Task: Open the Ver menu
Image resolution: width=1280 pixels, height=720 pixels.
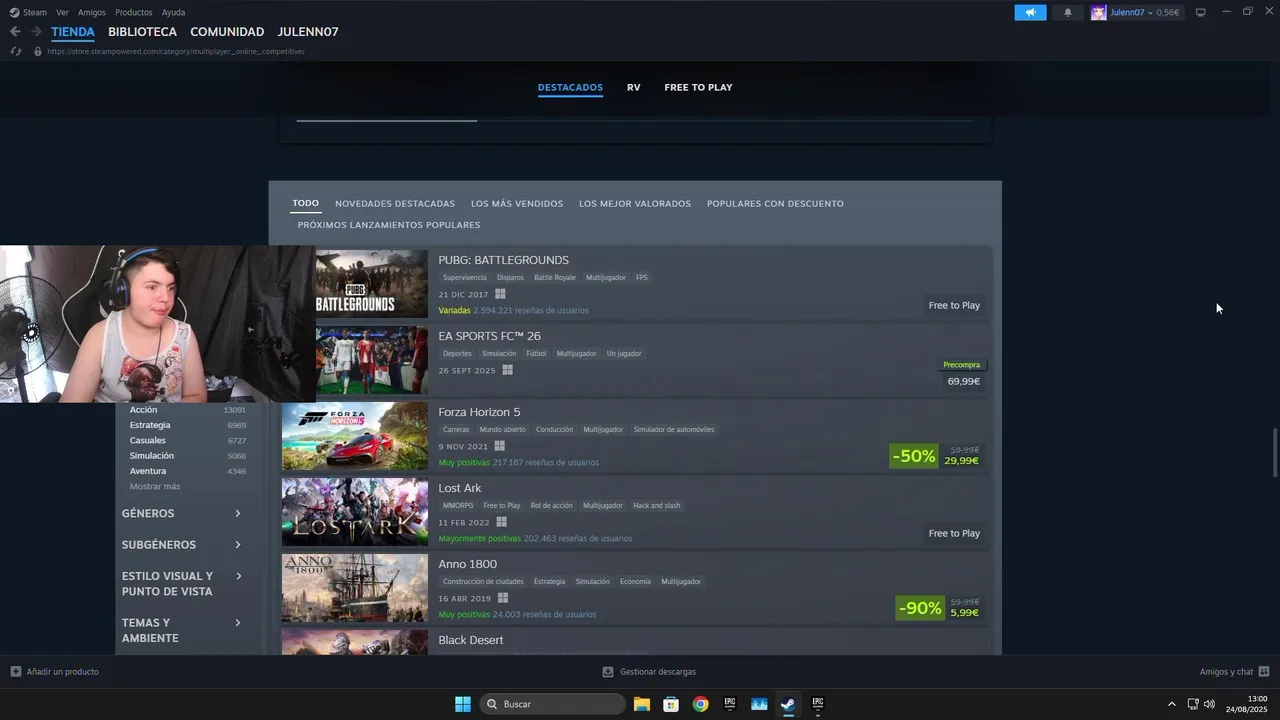Action: (62, 12)
